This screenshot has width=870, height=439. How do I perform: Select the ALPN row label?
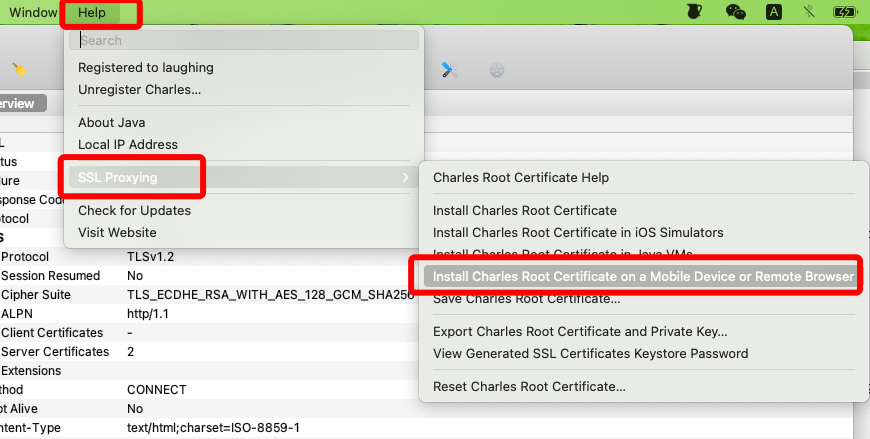point(17,314)
